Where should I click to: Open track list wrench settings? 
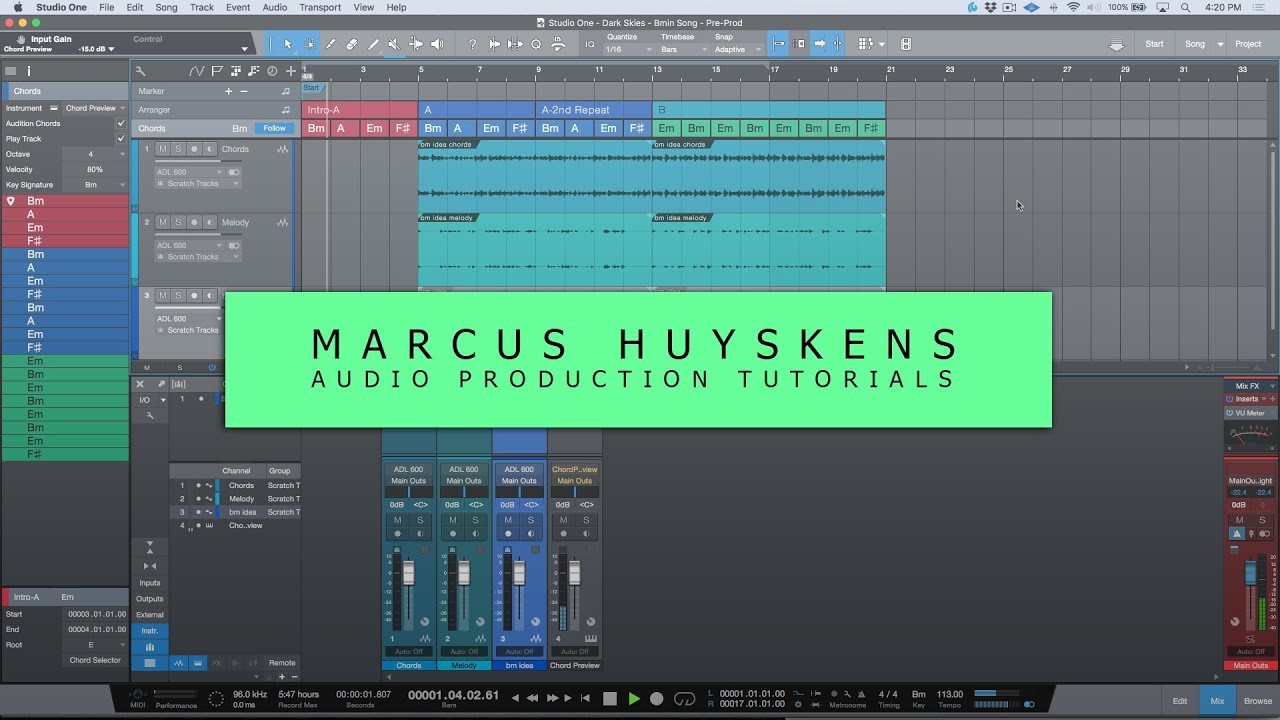140,71
